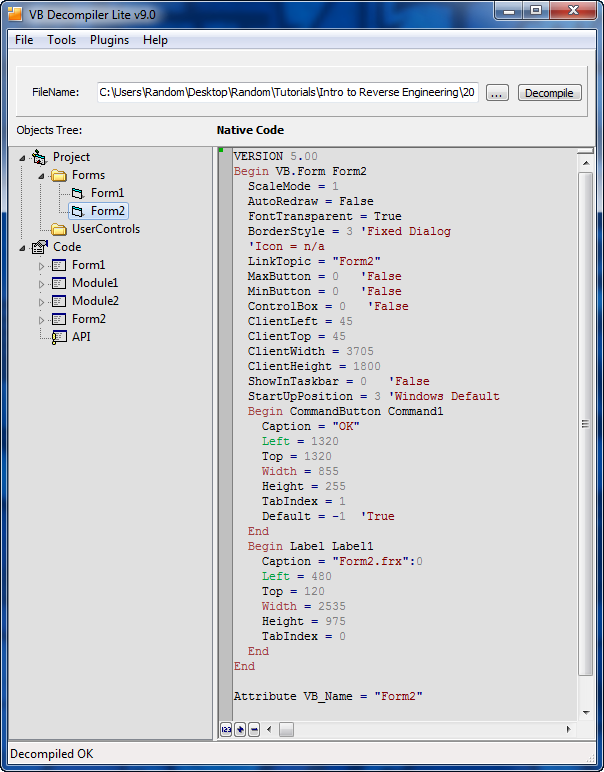Click the horizontal scrollbar thumb
This screenshot has height=772, width=604.
coord(286,730)
